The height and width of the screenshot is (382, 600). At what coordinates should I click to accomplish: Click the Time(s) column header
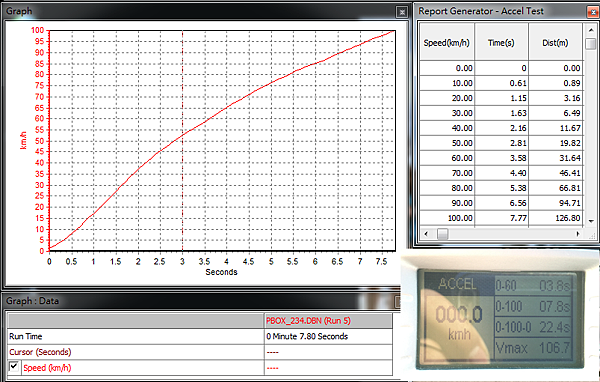pos(501,42)
